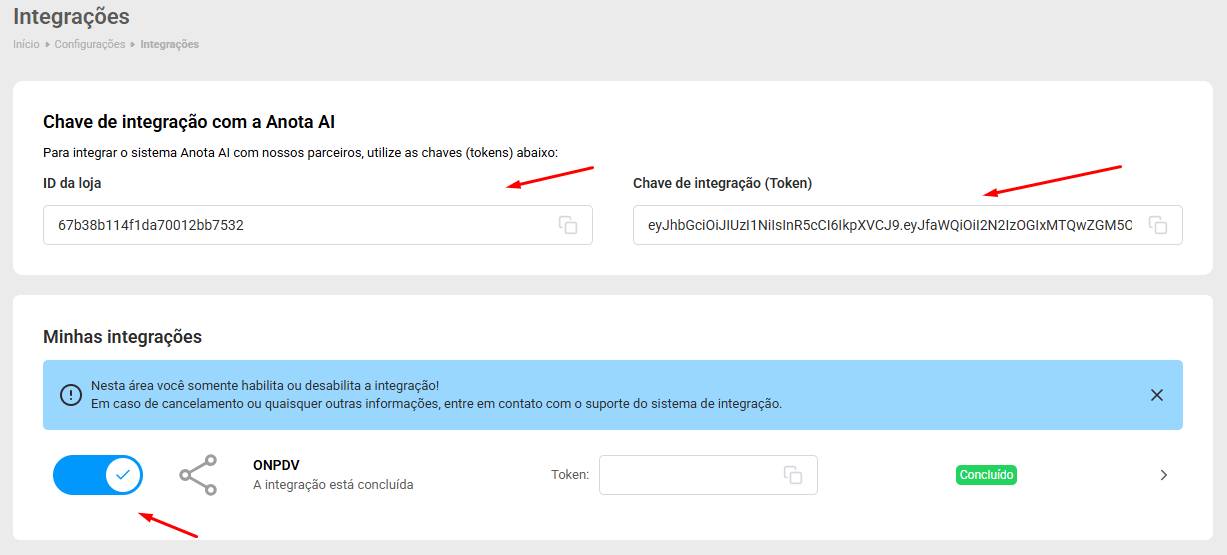
Task: Click the green Concluído status badge
Action: pos(986,475)
